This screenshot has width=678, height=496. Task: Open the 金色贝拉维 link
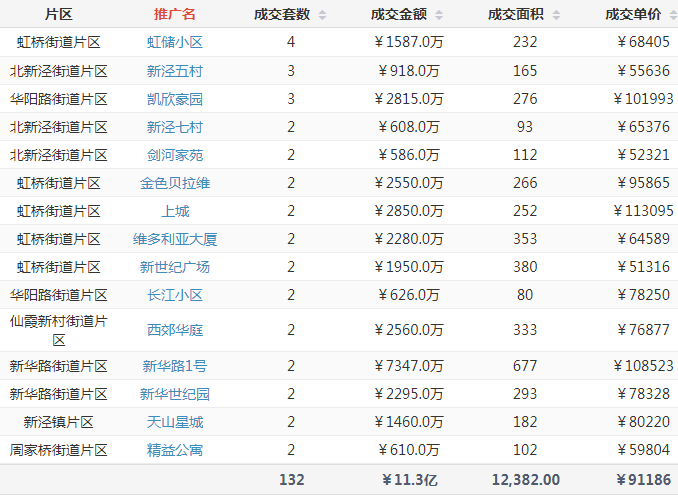coord(175,183)
